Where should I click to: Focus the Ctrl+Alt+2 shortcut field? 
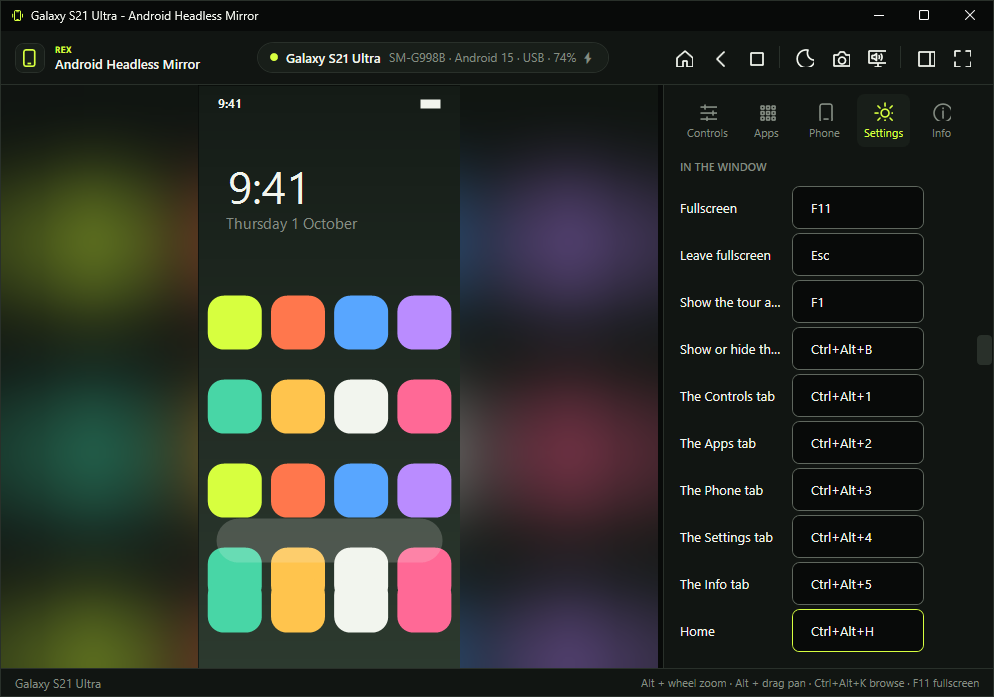[x=858, y=443]
